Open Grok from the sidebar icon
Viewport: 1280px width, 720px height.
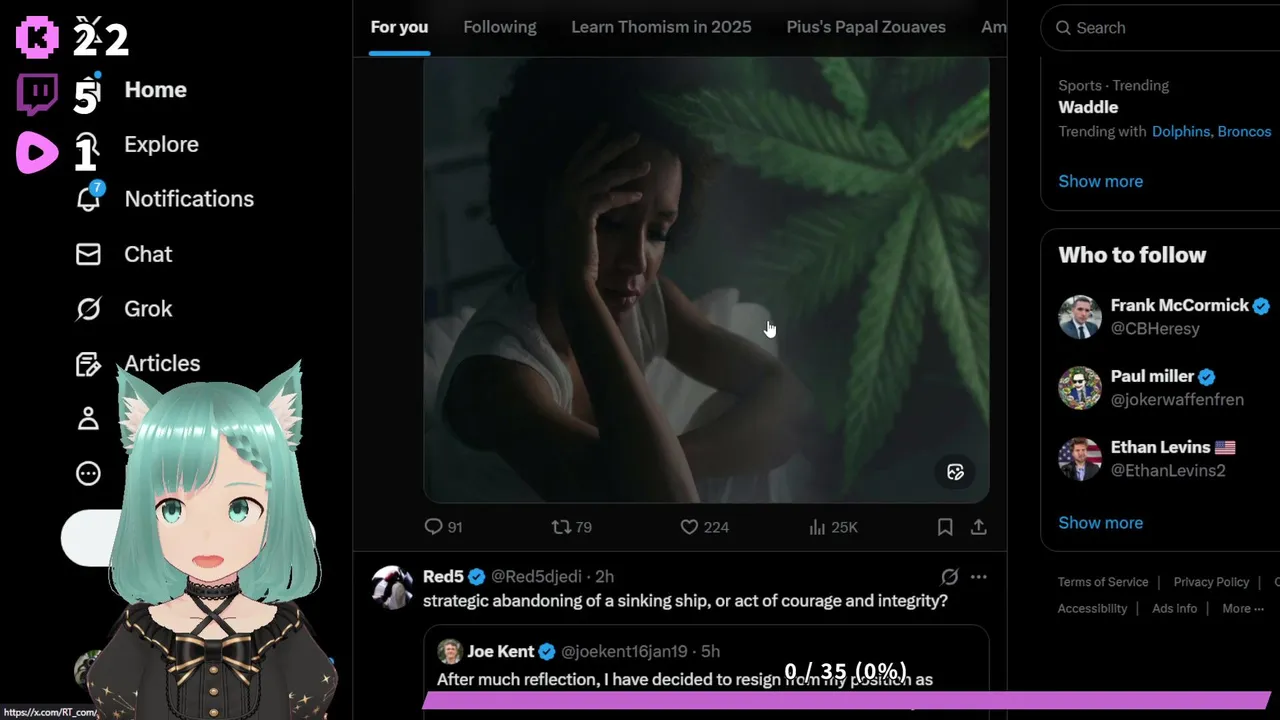88,309
